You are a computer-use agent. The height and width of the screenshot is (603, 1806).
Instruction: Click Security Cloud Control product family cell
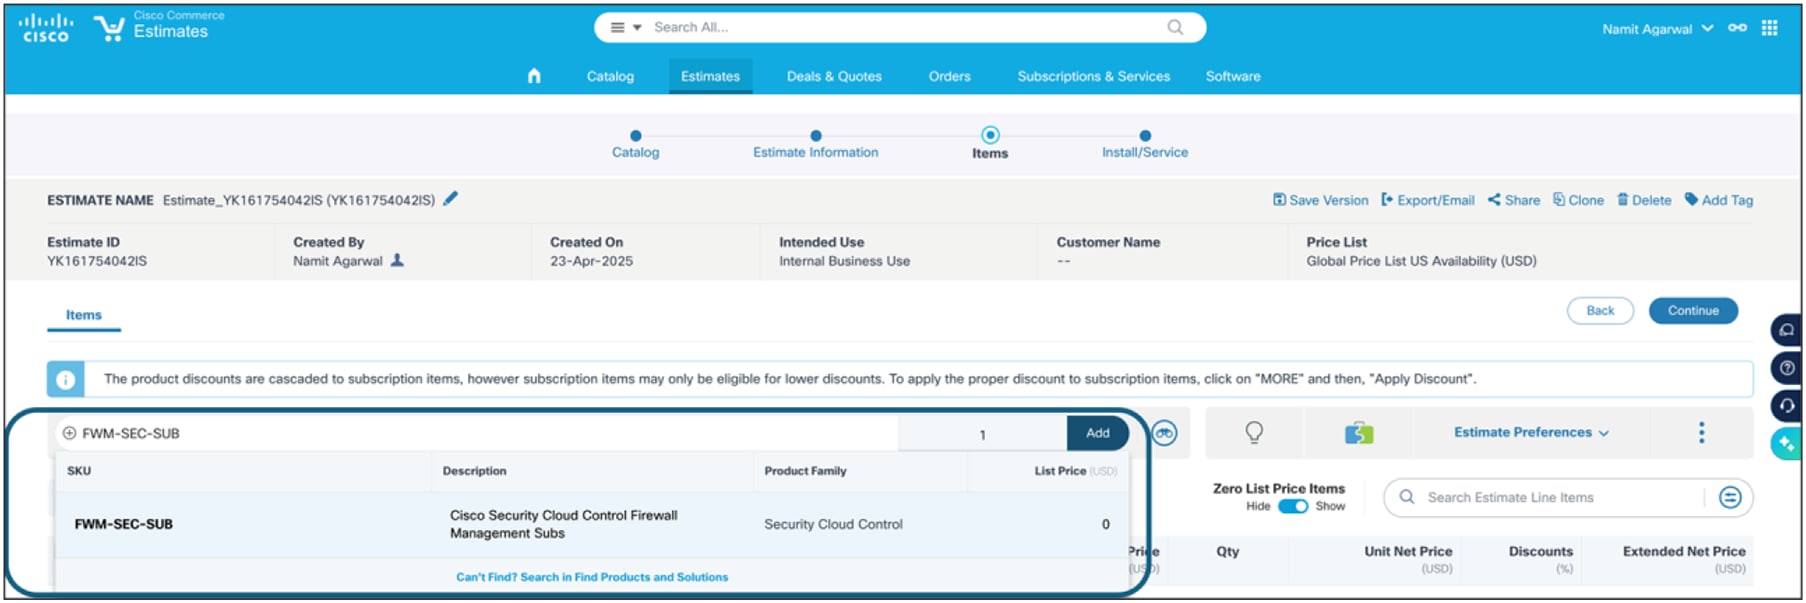pos(833,524)
